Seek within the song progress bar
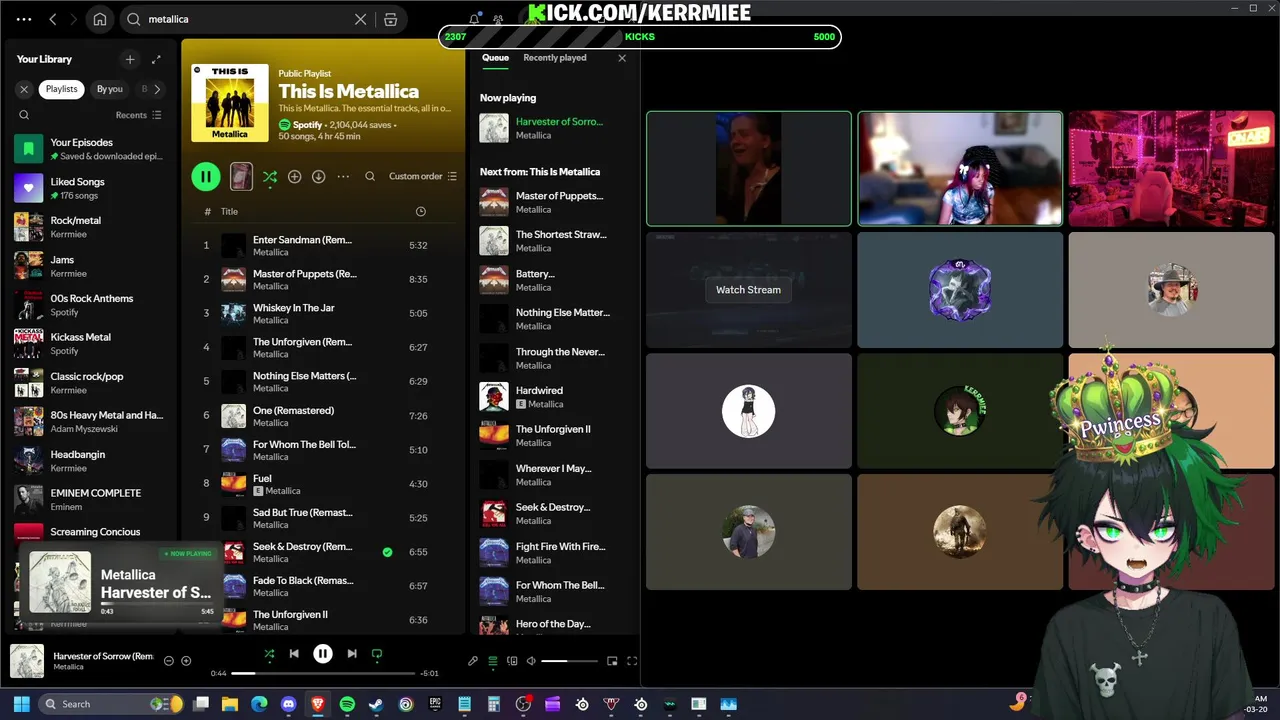The height and width of the screenshot is (720, 1280). [x=322, y=673]
